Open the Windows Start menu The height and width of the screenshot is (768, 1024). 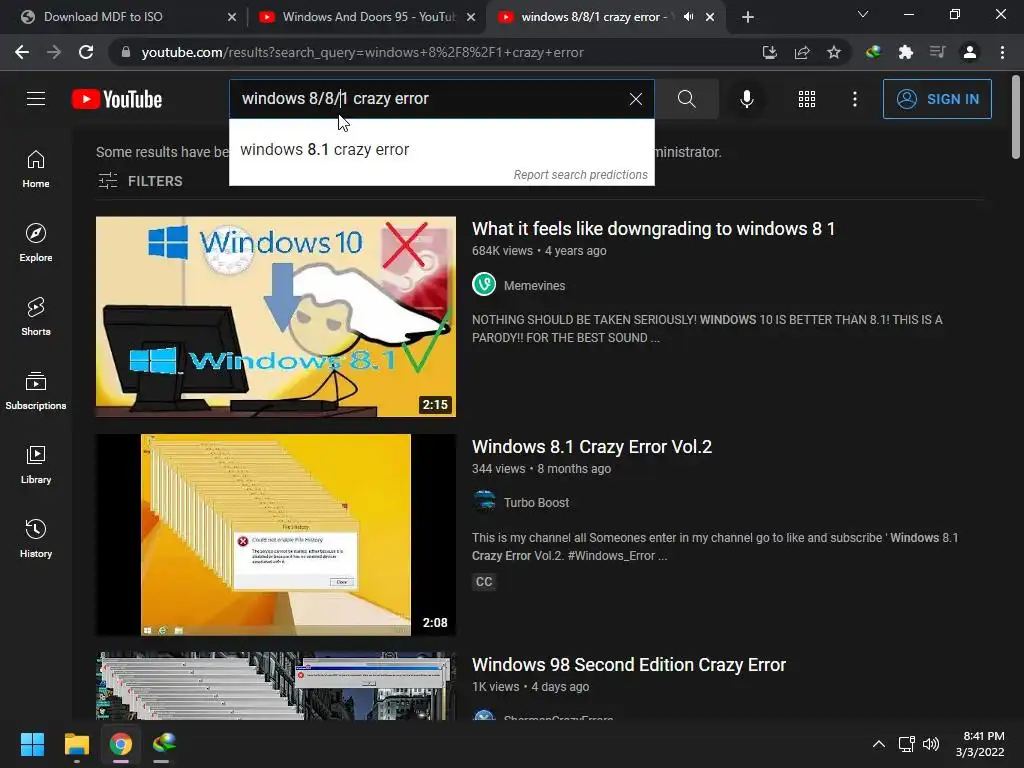(32, 743)
